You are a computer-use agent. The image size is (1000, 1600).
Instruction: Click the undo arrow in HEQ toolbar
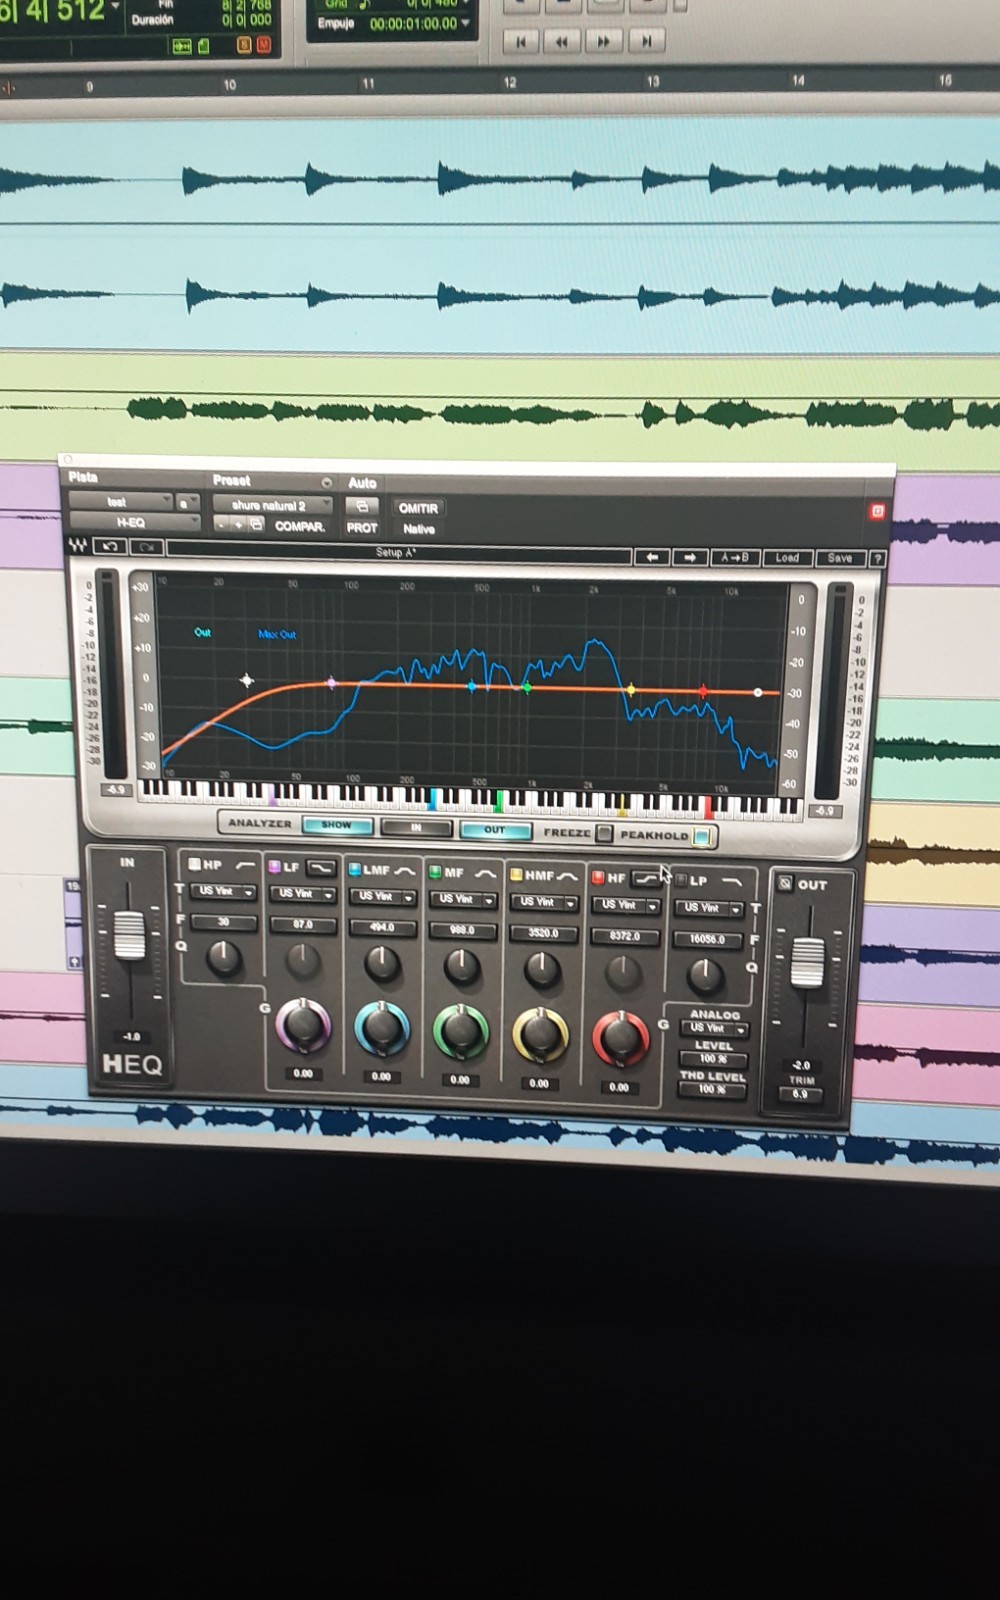(x=109, y=546)
